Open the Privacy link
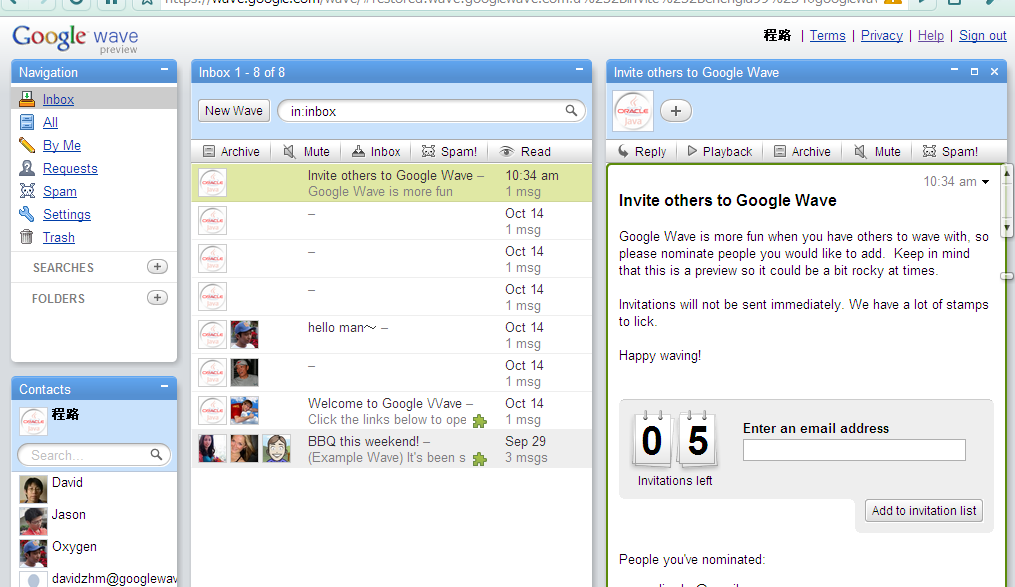The image size is (1015, 587). [882, 36]
